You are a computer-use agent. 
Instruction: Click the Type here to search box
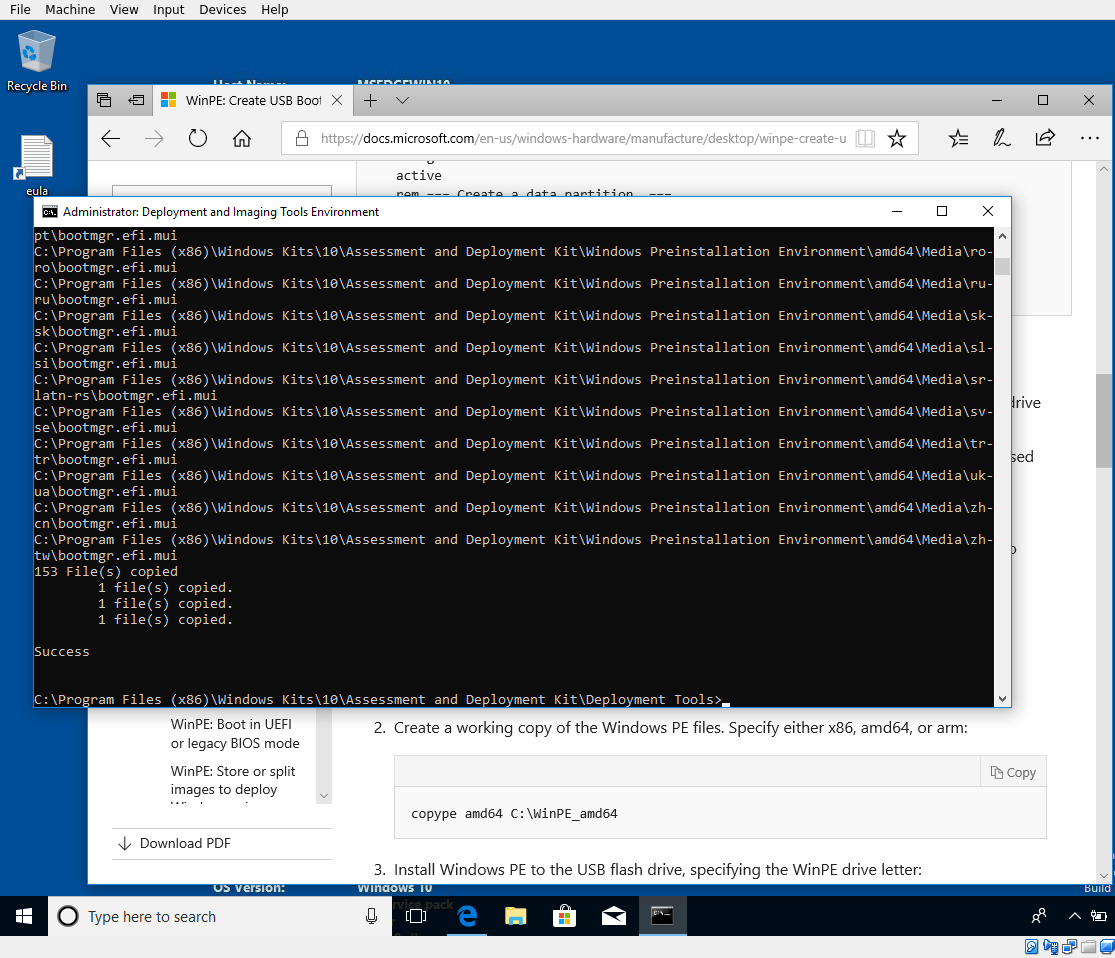point(220,916)
